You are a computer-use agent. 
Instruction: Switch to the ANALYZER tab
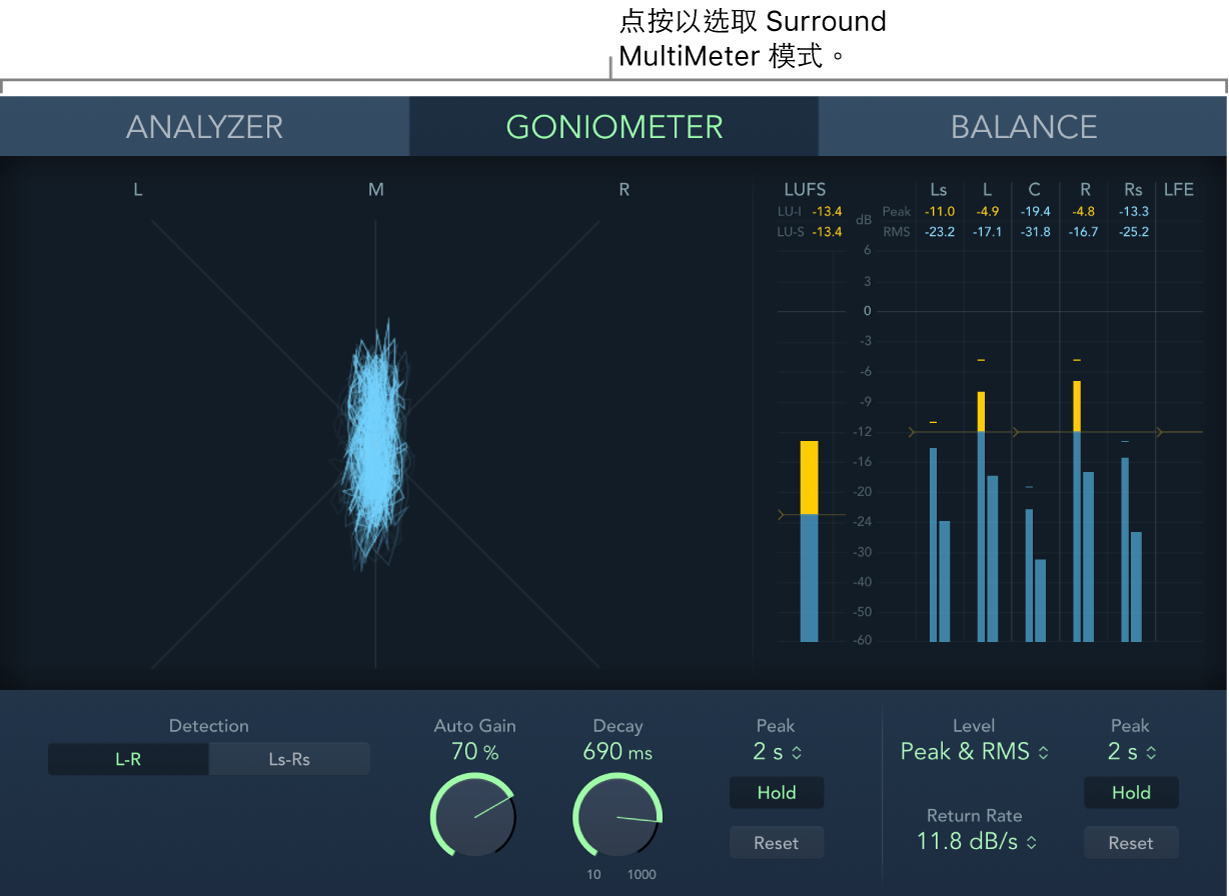204,127
